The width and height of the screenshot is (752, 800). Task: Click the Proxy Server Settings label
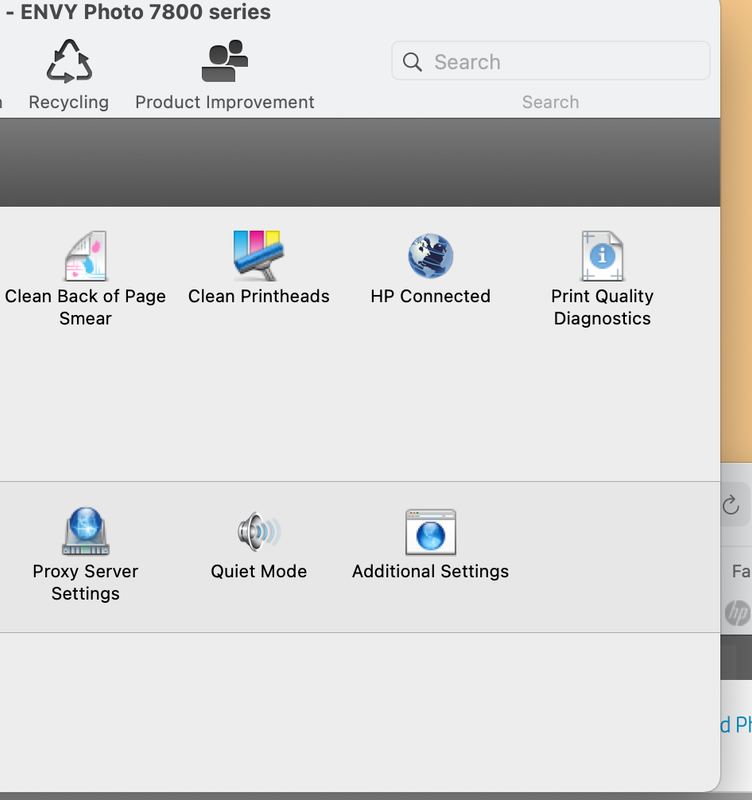(85, 582)
